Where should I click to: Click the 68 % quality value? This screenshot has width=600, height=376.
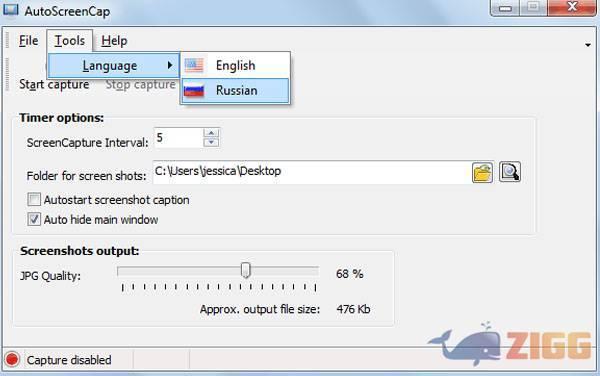[349, 274]
